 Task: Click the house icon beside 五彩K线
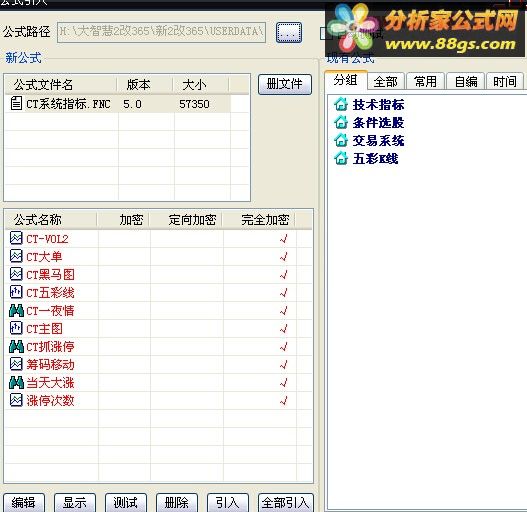[x=341, y=158]
